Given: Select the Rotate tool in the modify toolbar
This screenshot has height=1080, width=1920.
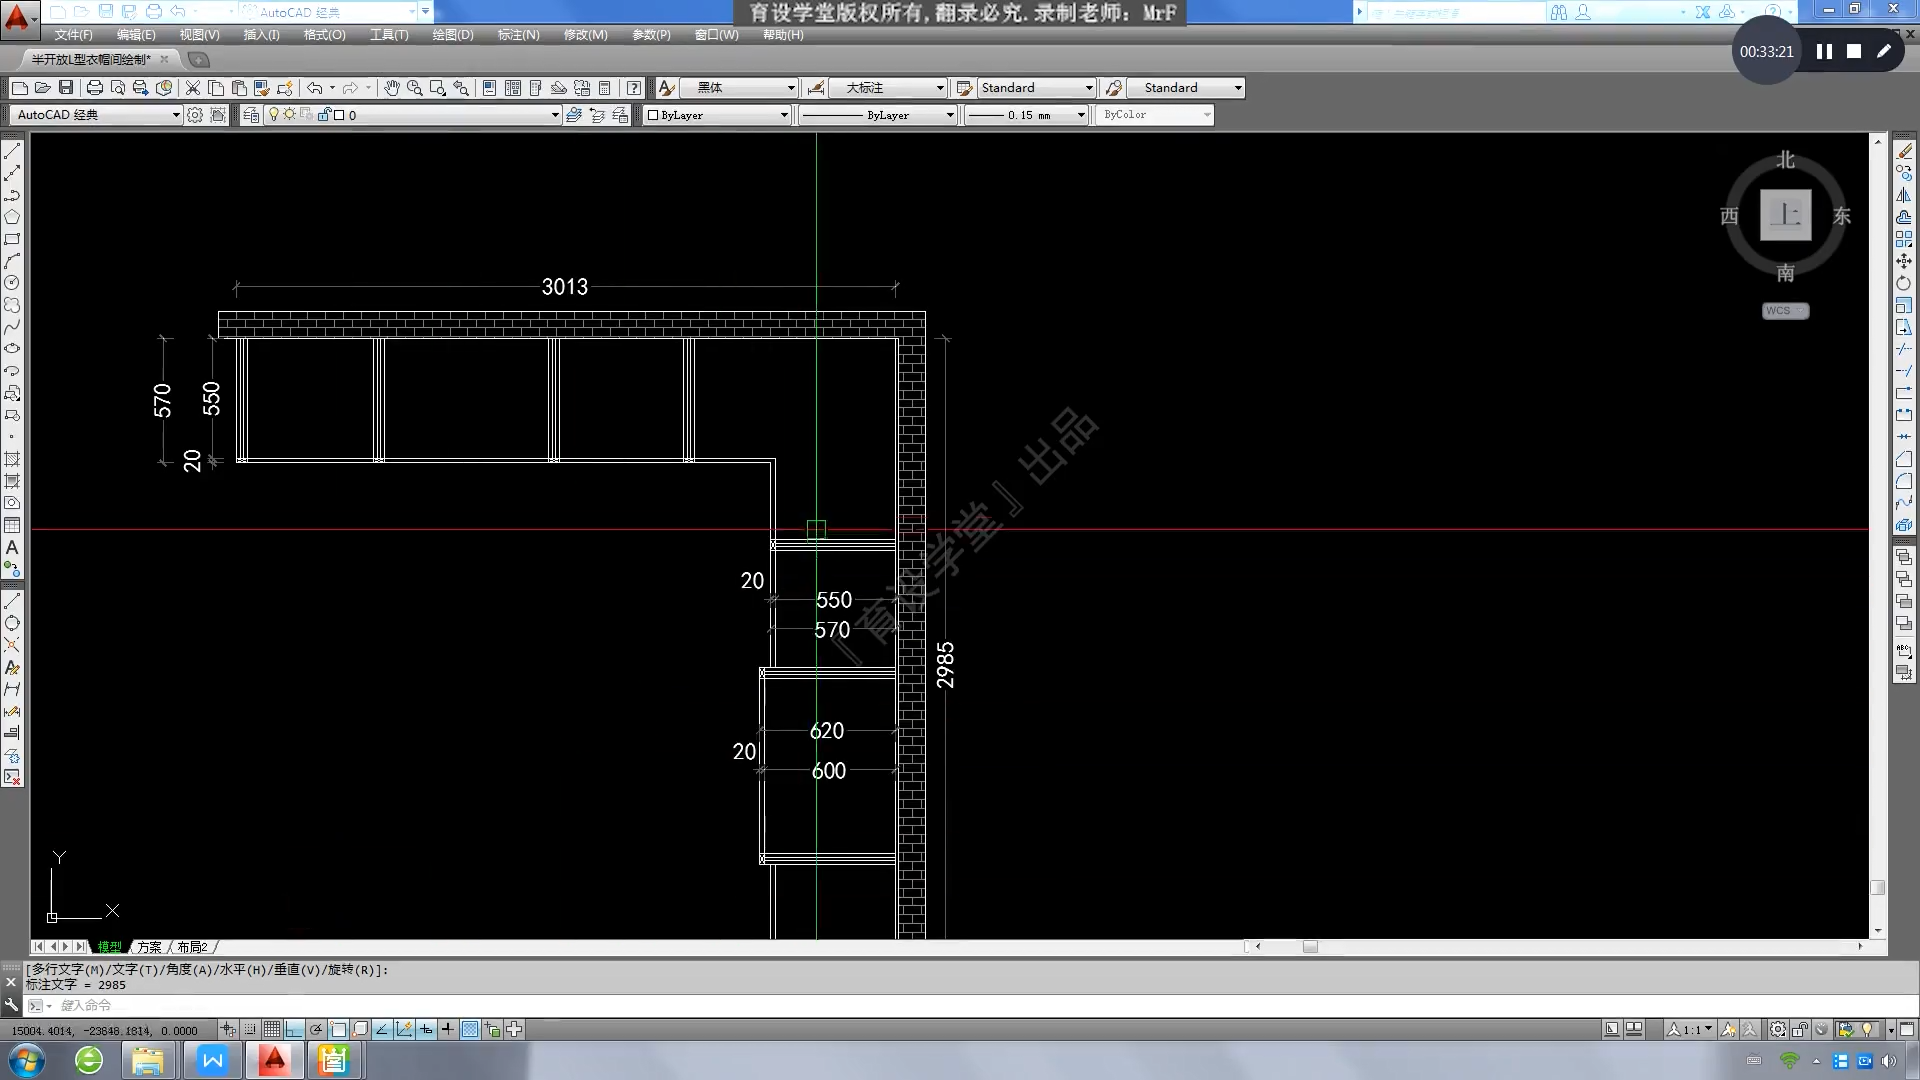Looking at the screenshot, I should (x=1904, y=283).
